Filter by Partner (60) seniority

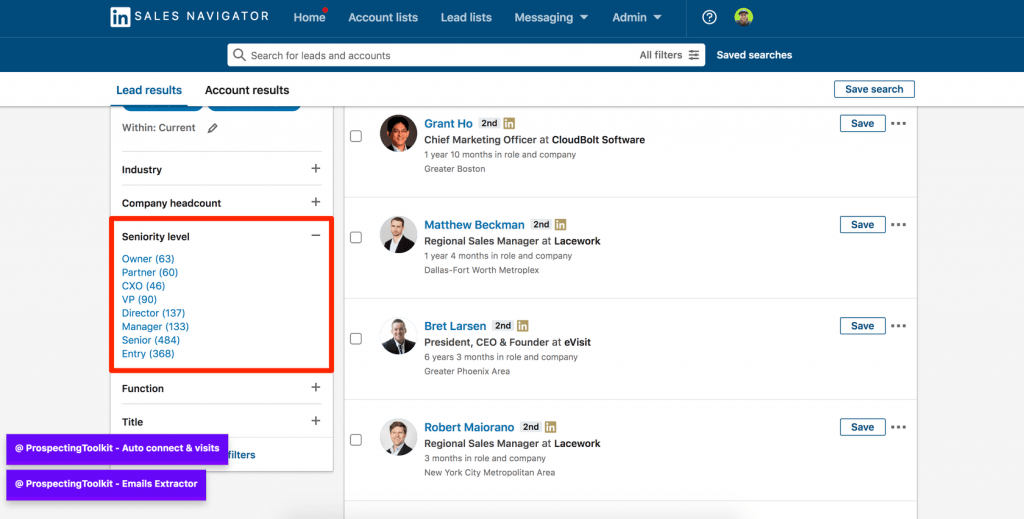click(x=150, y=272)
